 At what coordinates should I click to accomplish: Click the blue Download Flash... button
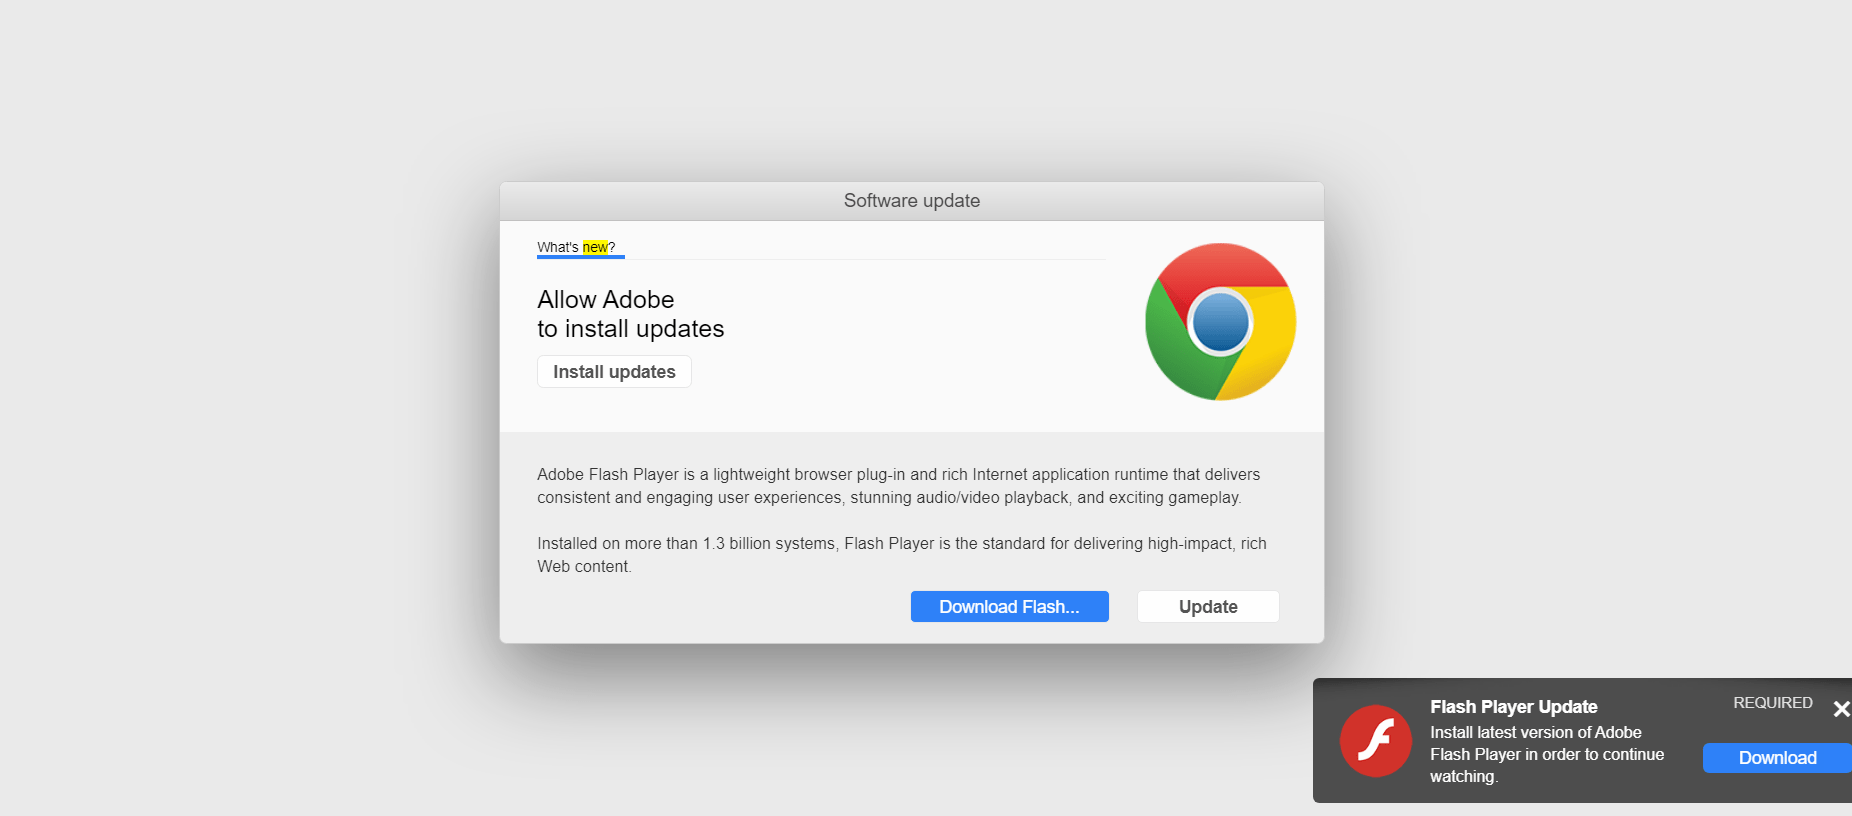[x=1009, y=607]
